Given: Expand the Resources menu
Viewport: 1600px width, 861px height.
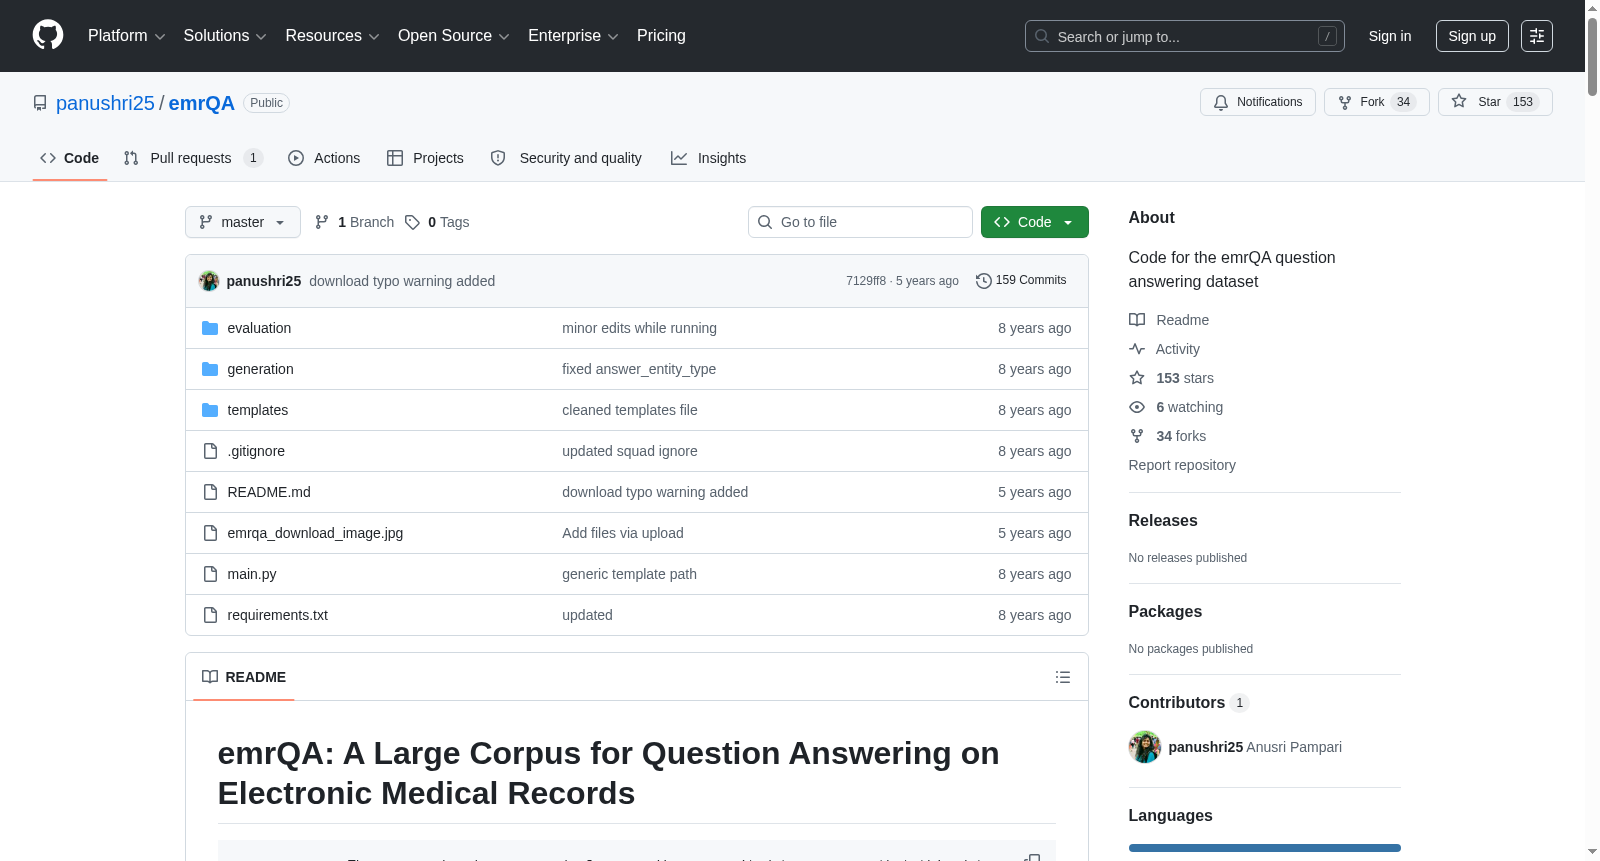Looking at the screenshot, I should click(x=333, y=36).
